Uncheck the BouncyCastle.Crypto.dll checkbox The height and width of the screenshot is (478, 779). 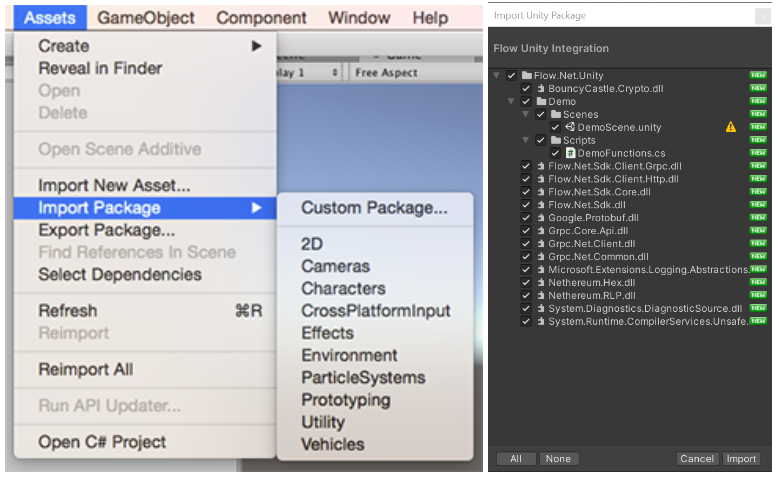click(526, 88)
